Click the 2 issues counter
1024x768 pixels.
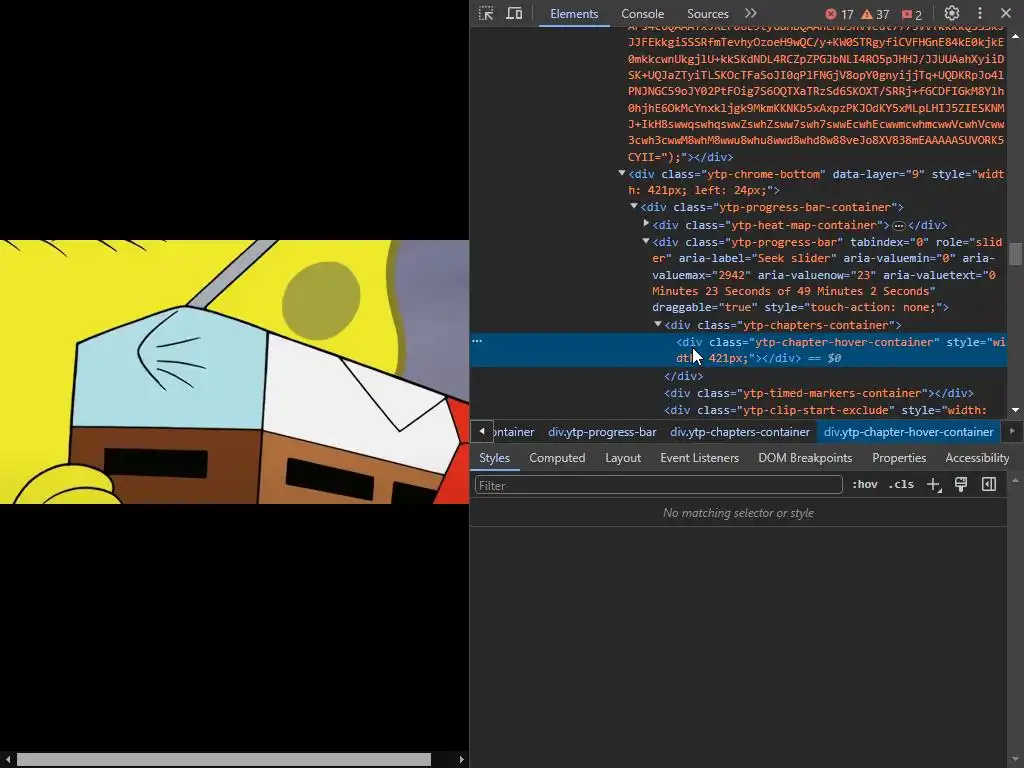(912, 14)
